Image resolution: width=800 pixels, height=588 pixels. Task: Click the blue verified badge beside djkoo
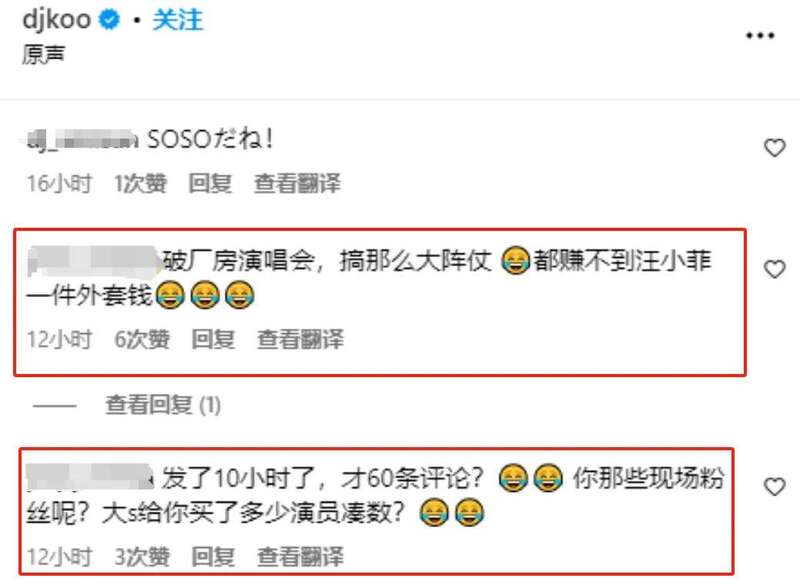[109, 20]
